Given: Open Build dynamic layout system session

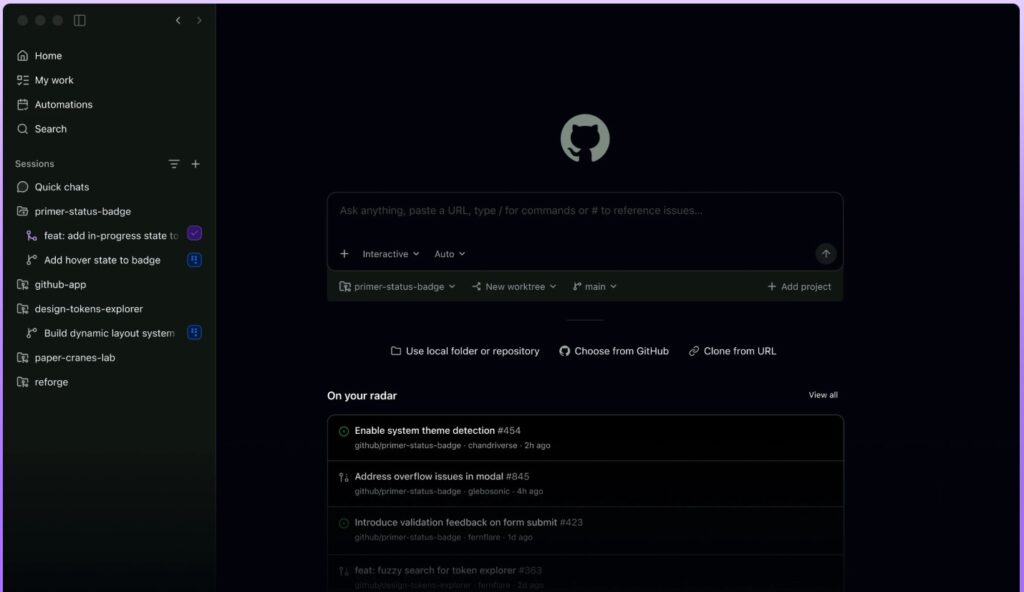Looking at the screenshot, I should [109, 333].
